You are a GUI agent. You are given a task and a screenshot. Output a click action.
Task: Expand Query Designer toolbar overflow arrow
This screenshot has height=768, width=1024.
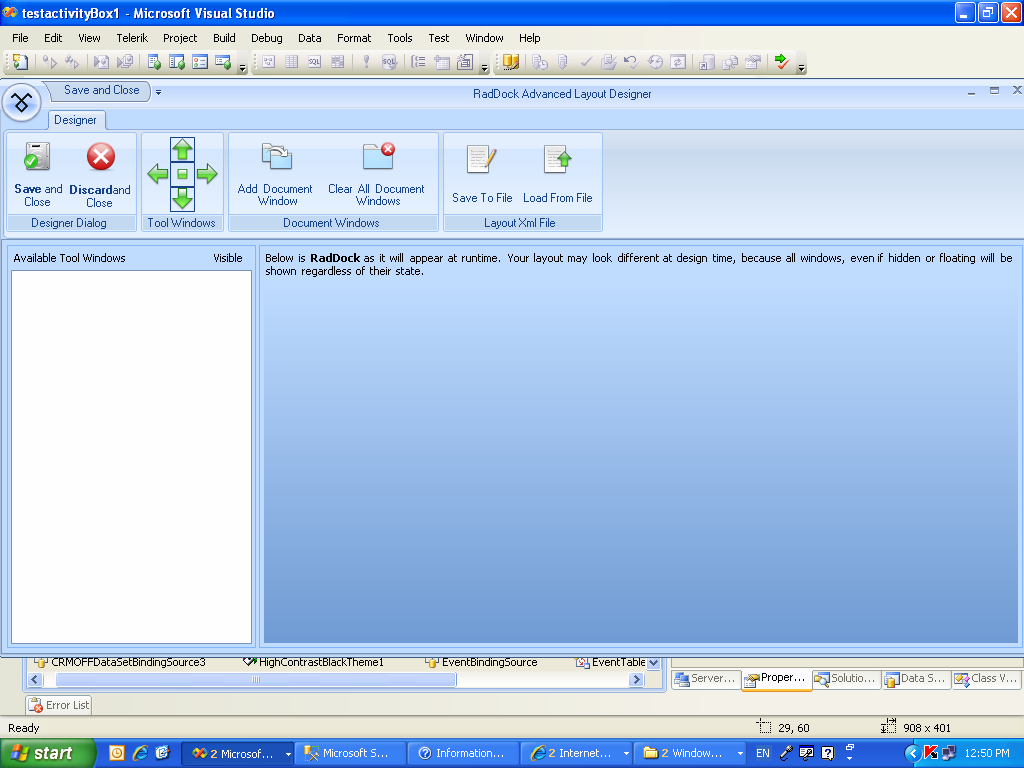pyautogui.click(x=485, y=67)
